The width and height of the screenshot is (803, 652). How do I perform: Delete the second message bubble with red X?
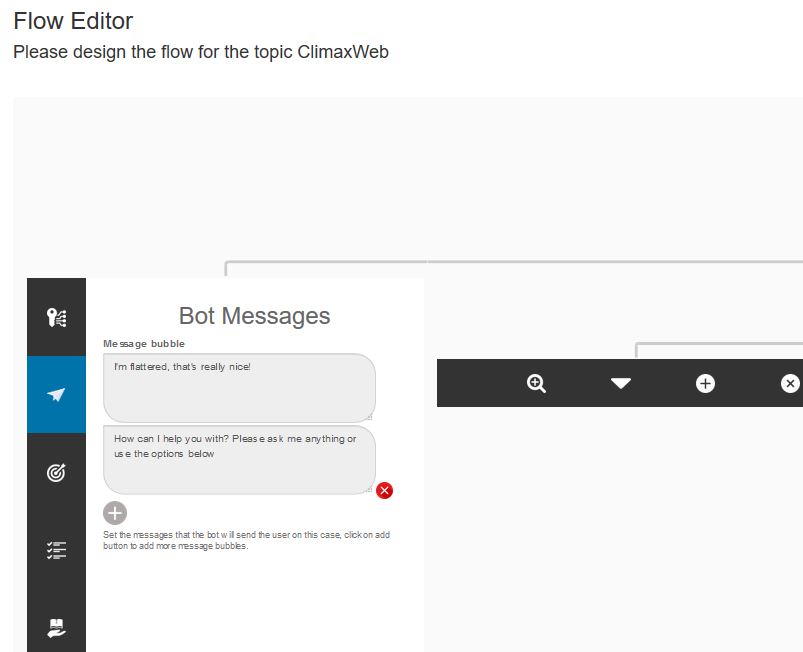(384, 491)
